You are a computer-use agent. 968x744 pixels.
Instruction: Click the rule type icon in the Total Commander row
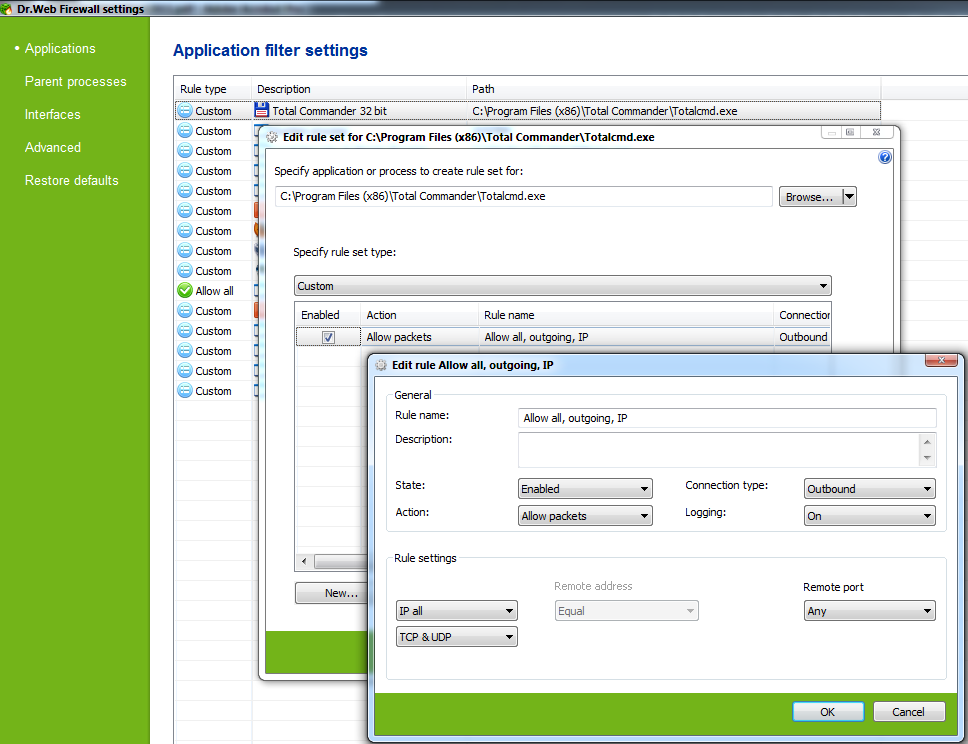pyautogui.click(x=185, y=111)
